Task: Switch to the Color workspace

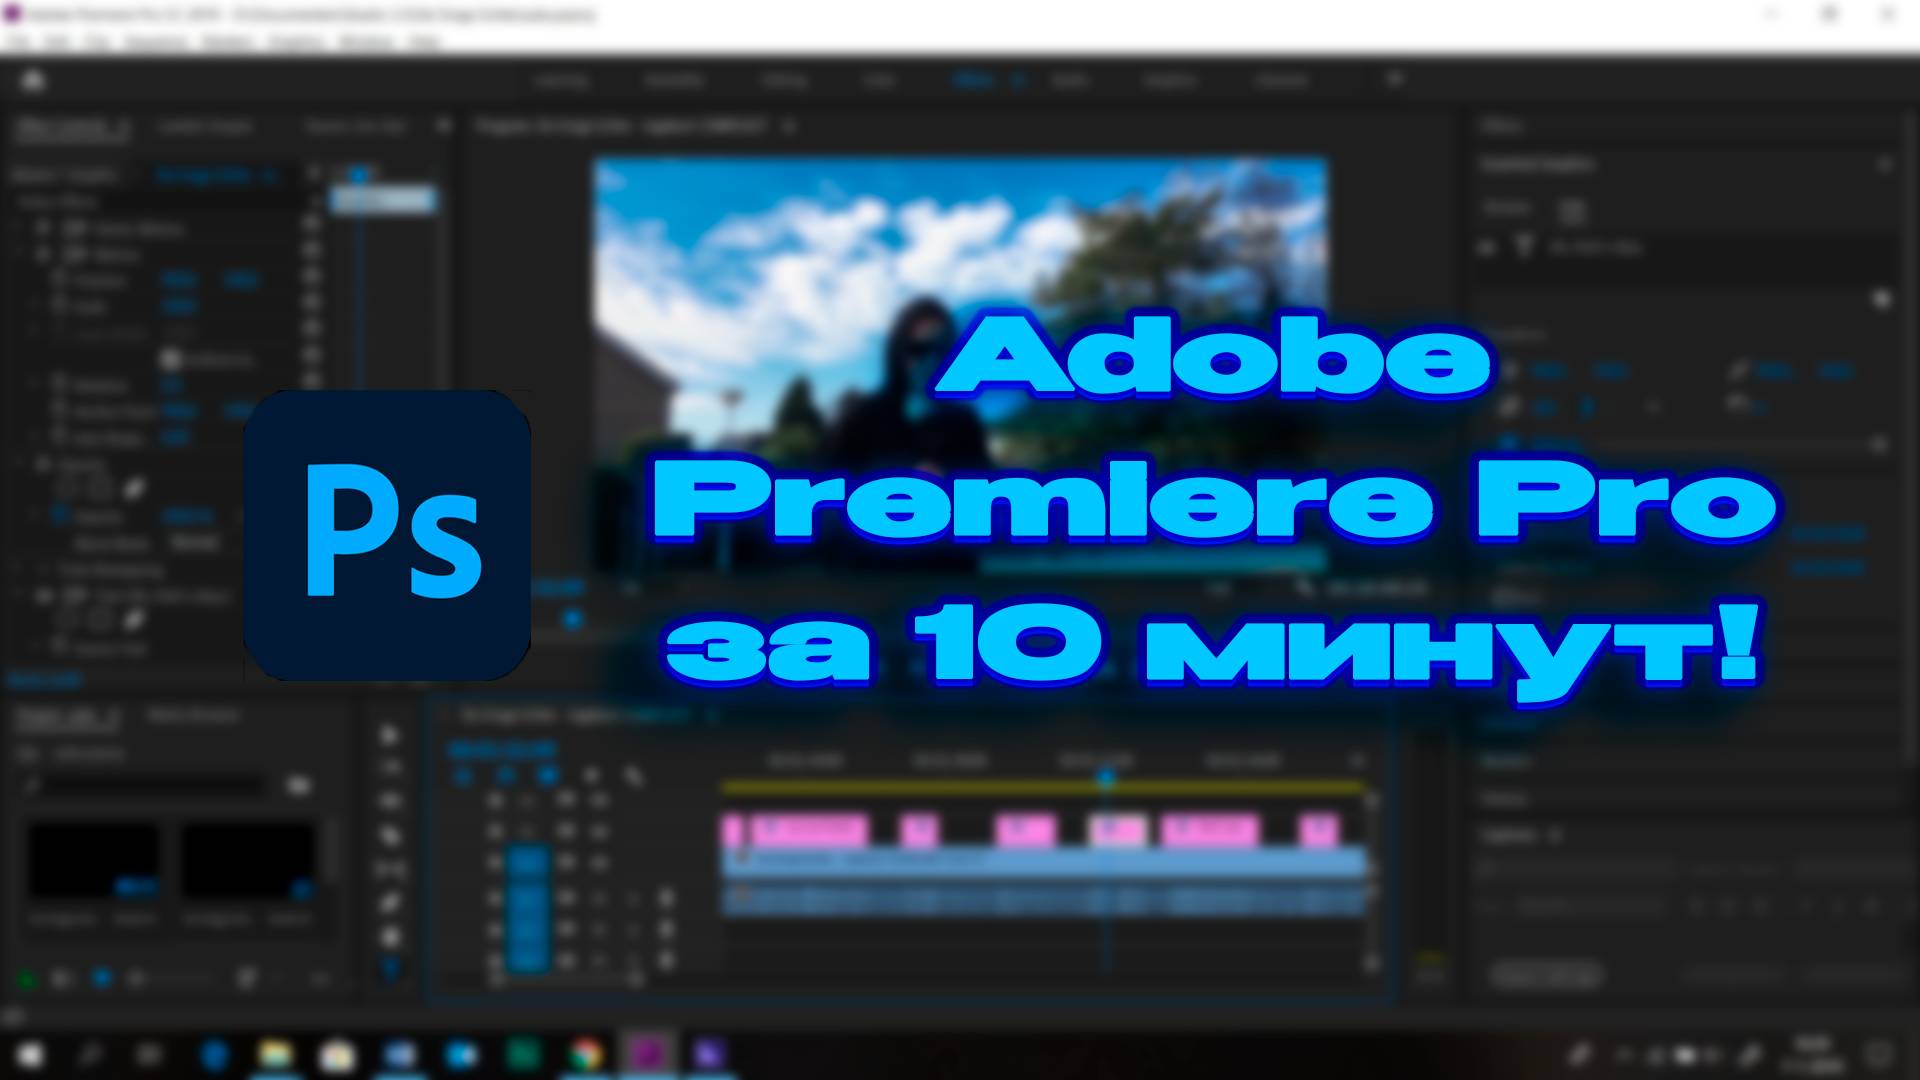Action: coord(878,80)
